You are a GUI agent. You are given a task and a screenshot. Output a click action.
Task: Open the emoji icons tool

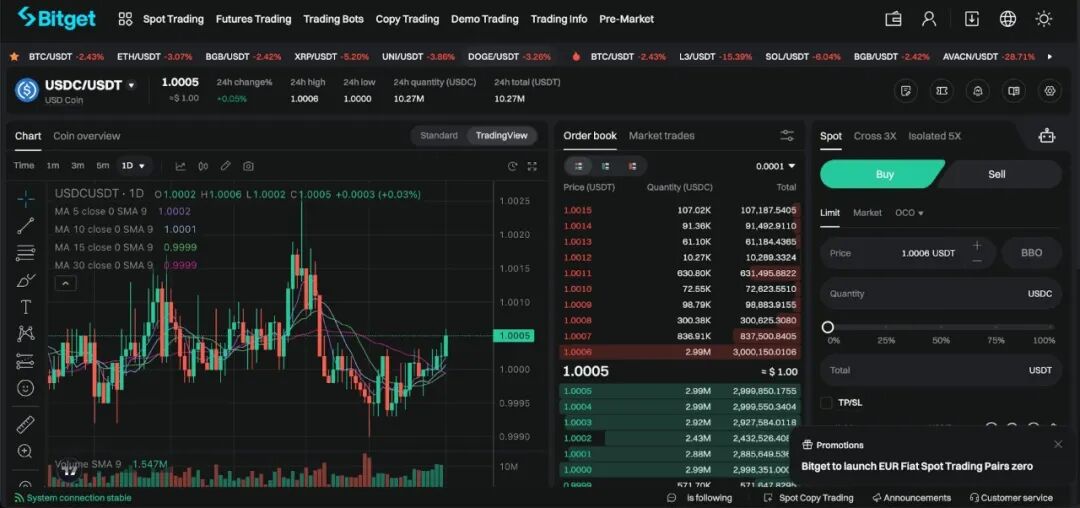coord(25,388)
